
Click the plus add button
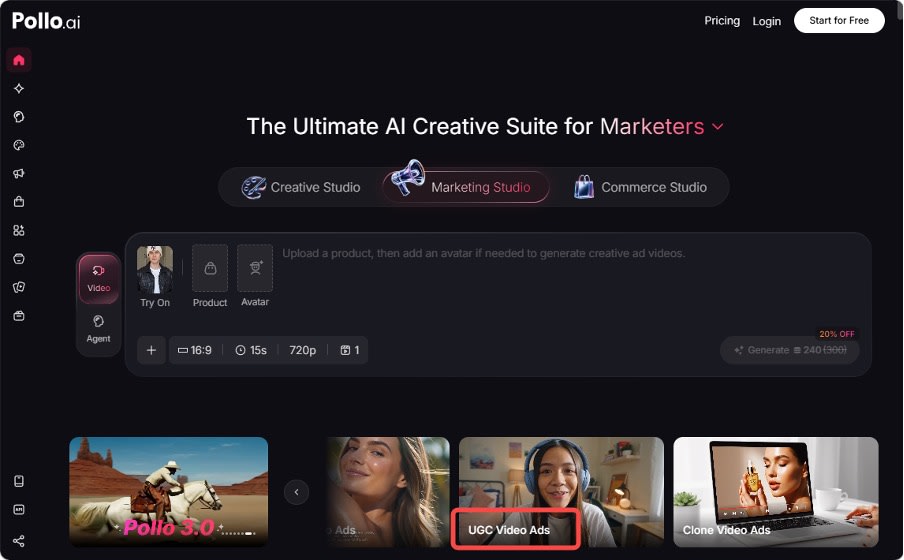(151, 350)
